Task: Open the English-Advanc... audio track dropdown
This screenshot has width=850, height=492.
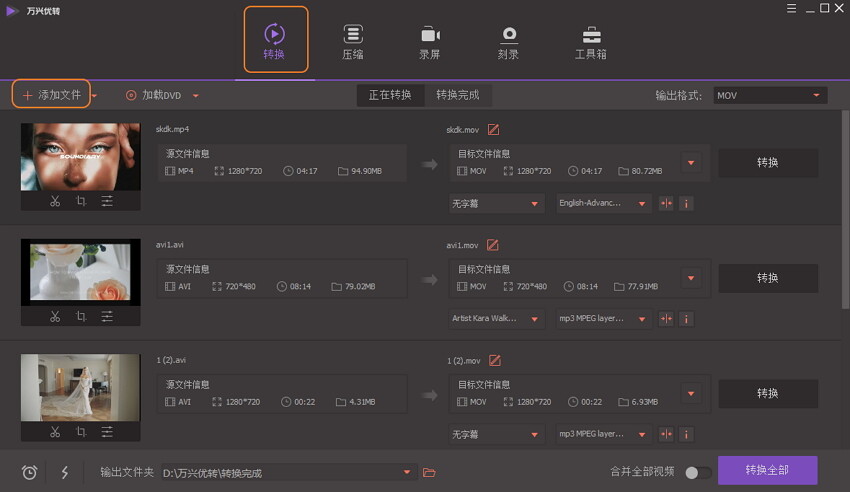Action: point(603,204)
